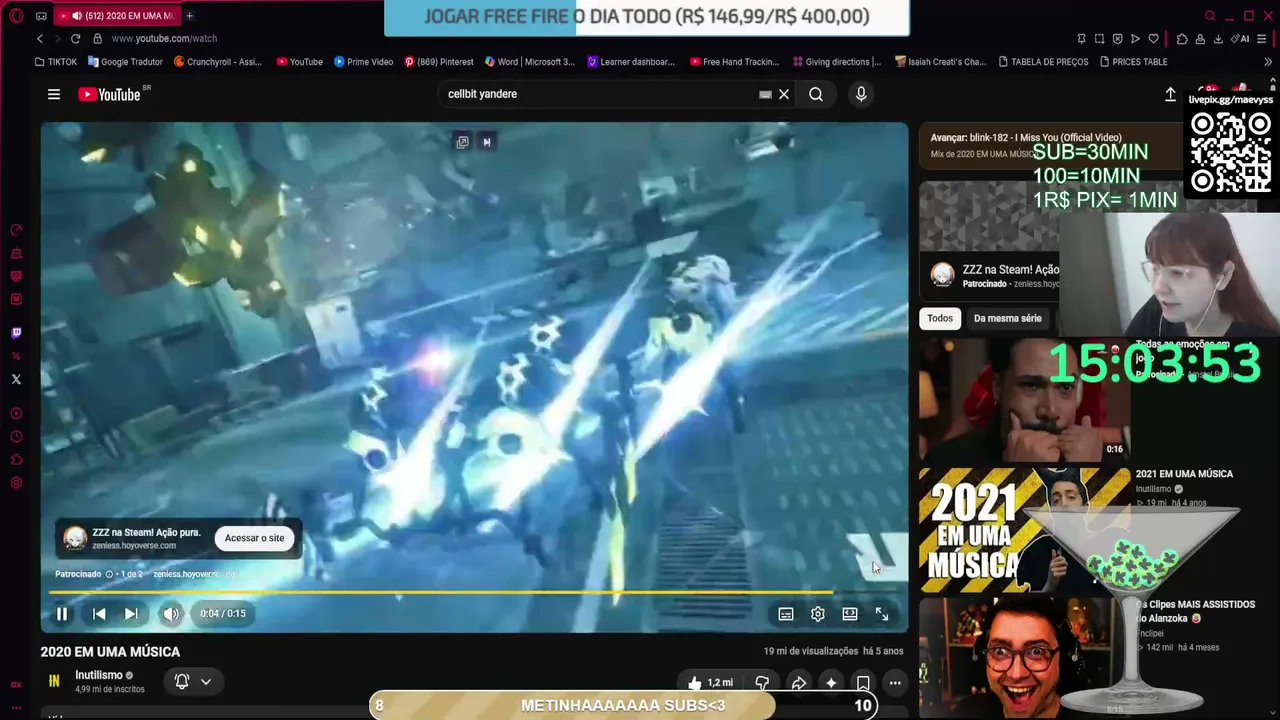Image resolution: width=1280 pixels, height=720 pixels.
Task: Open the 'ZZZ na Steam! Ação pura.' ad title
Action: pyautogui.click(x=146, y=533)
